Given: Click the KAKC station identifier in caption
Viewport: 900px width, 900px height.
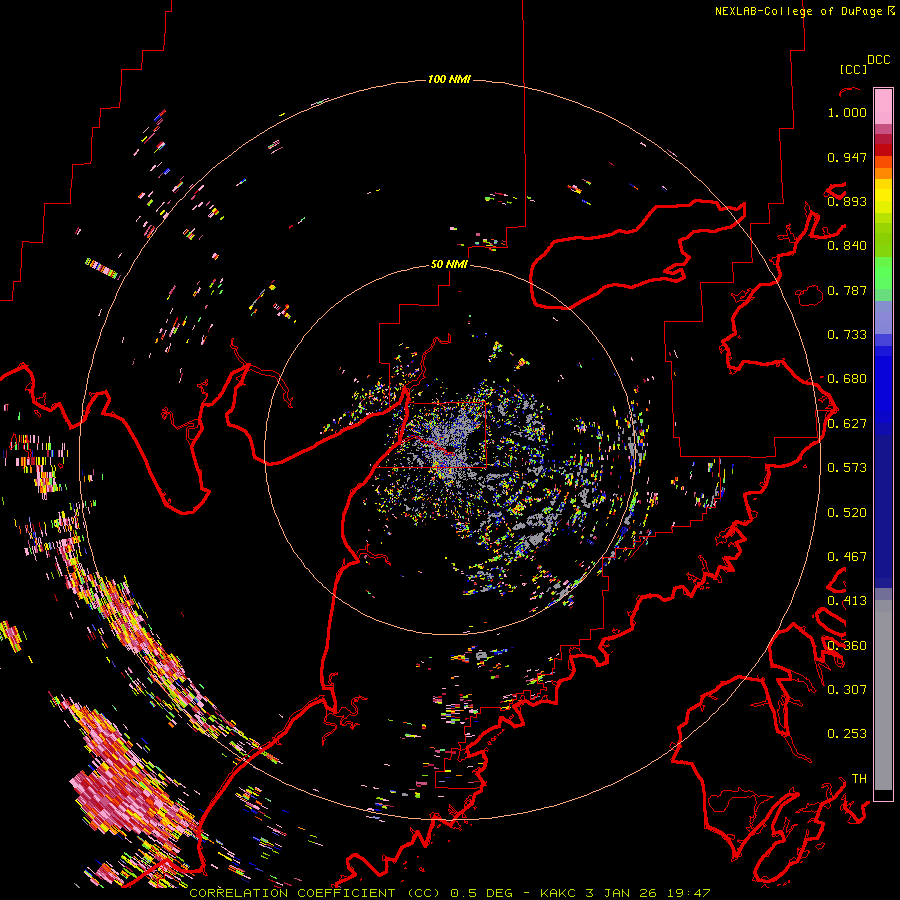Looking at the screenshot, I should (557, 893).
